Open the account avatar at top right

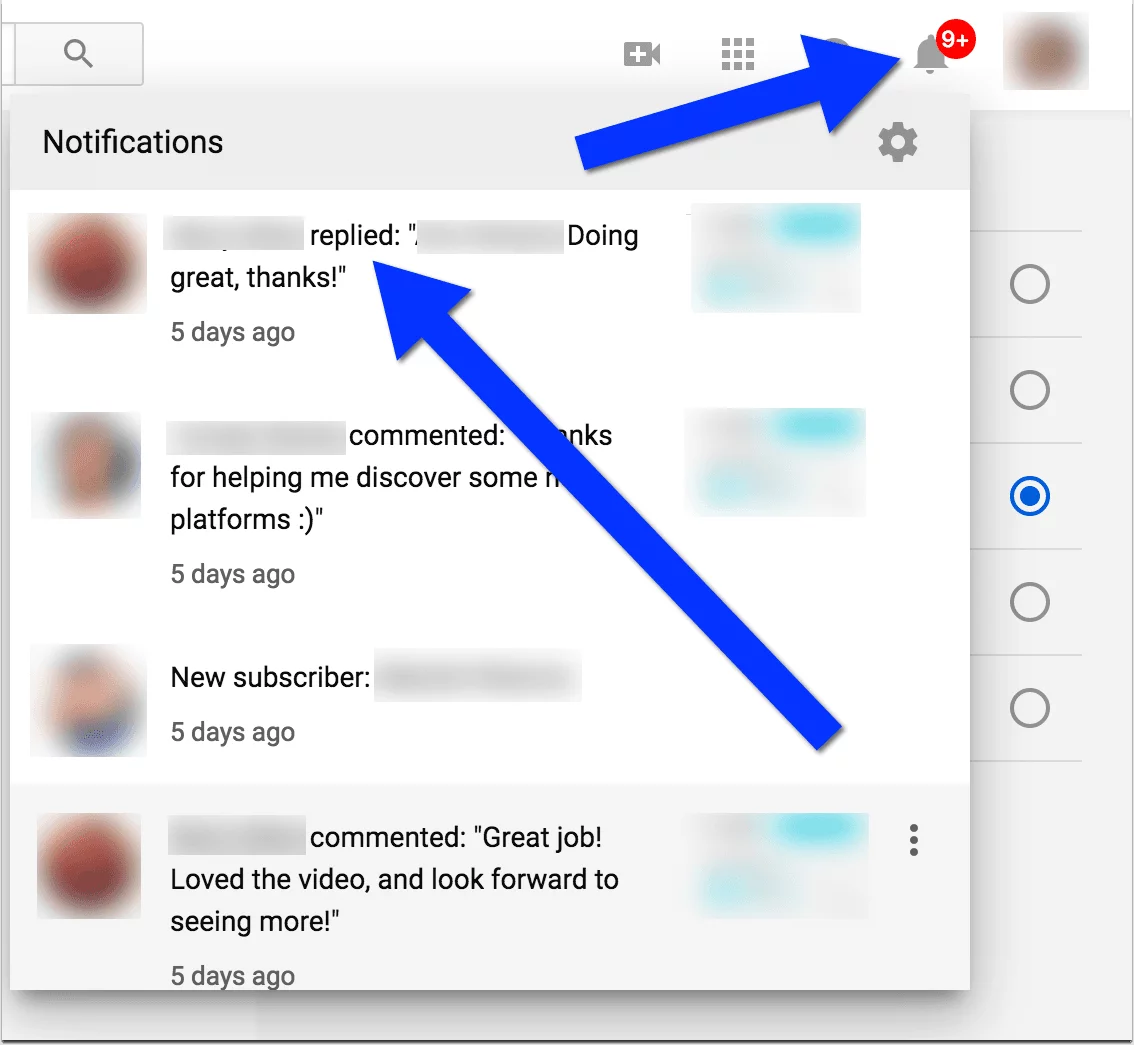tap(1046, 51)
